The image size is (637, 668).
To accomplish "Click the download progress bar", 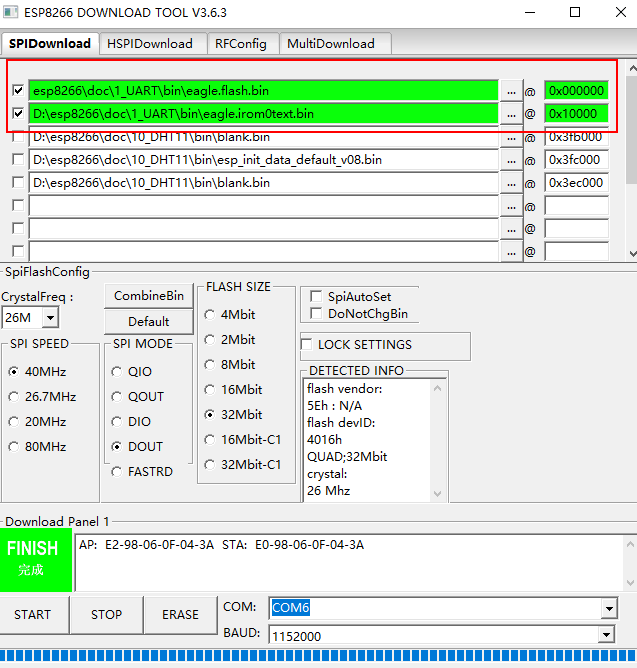I will (318, 656).
